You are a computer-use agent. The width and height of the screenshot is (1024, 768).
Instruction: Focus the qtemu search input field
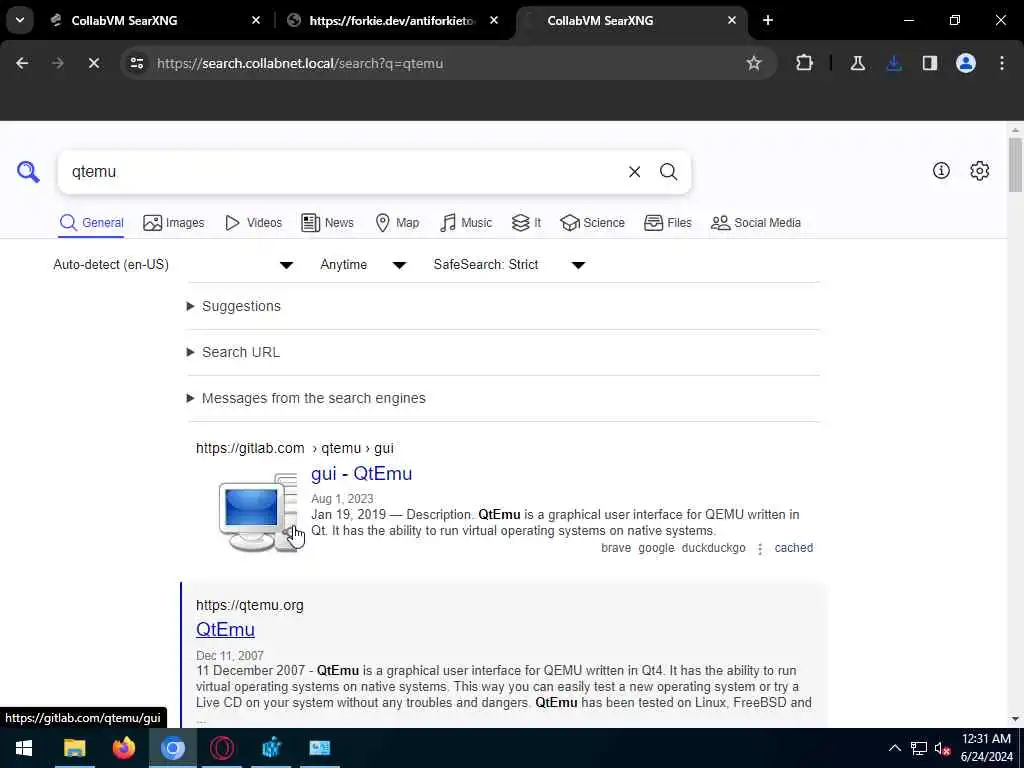343,172
